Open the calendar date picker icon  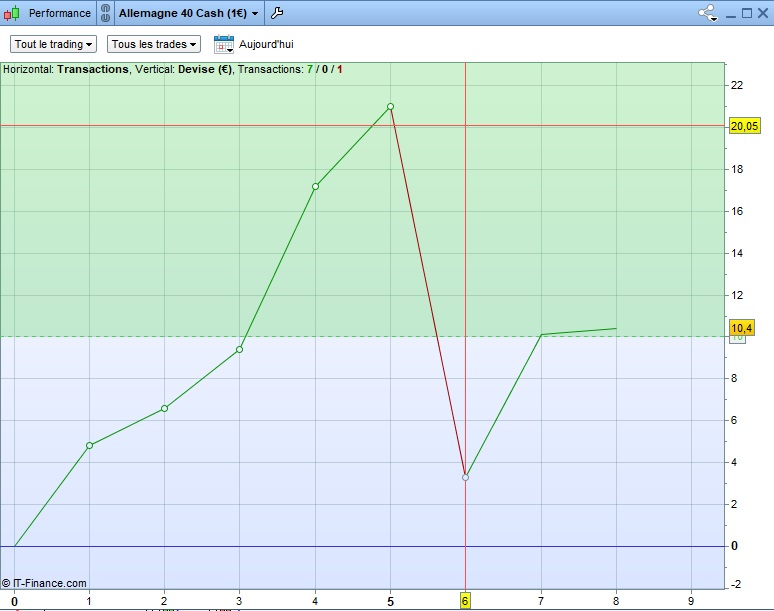click(224, 44)
